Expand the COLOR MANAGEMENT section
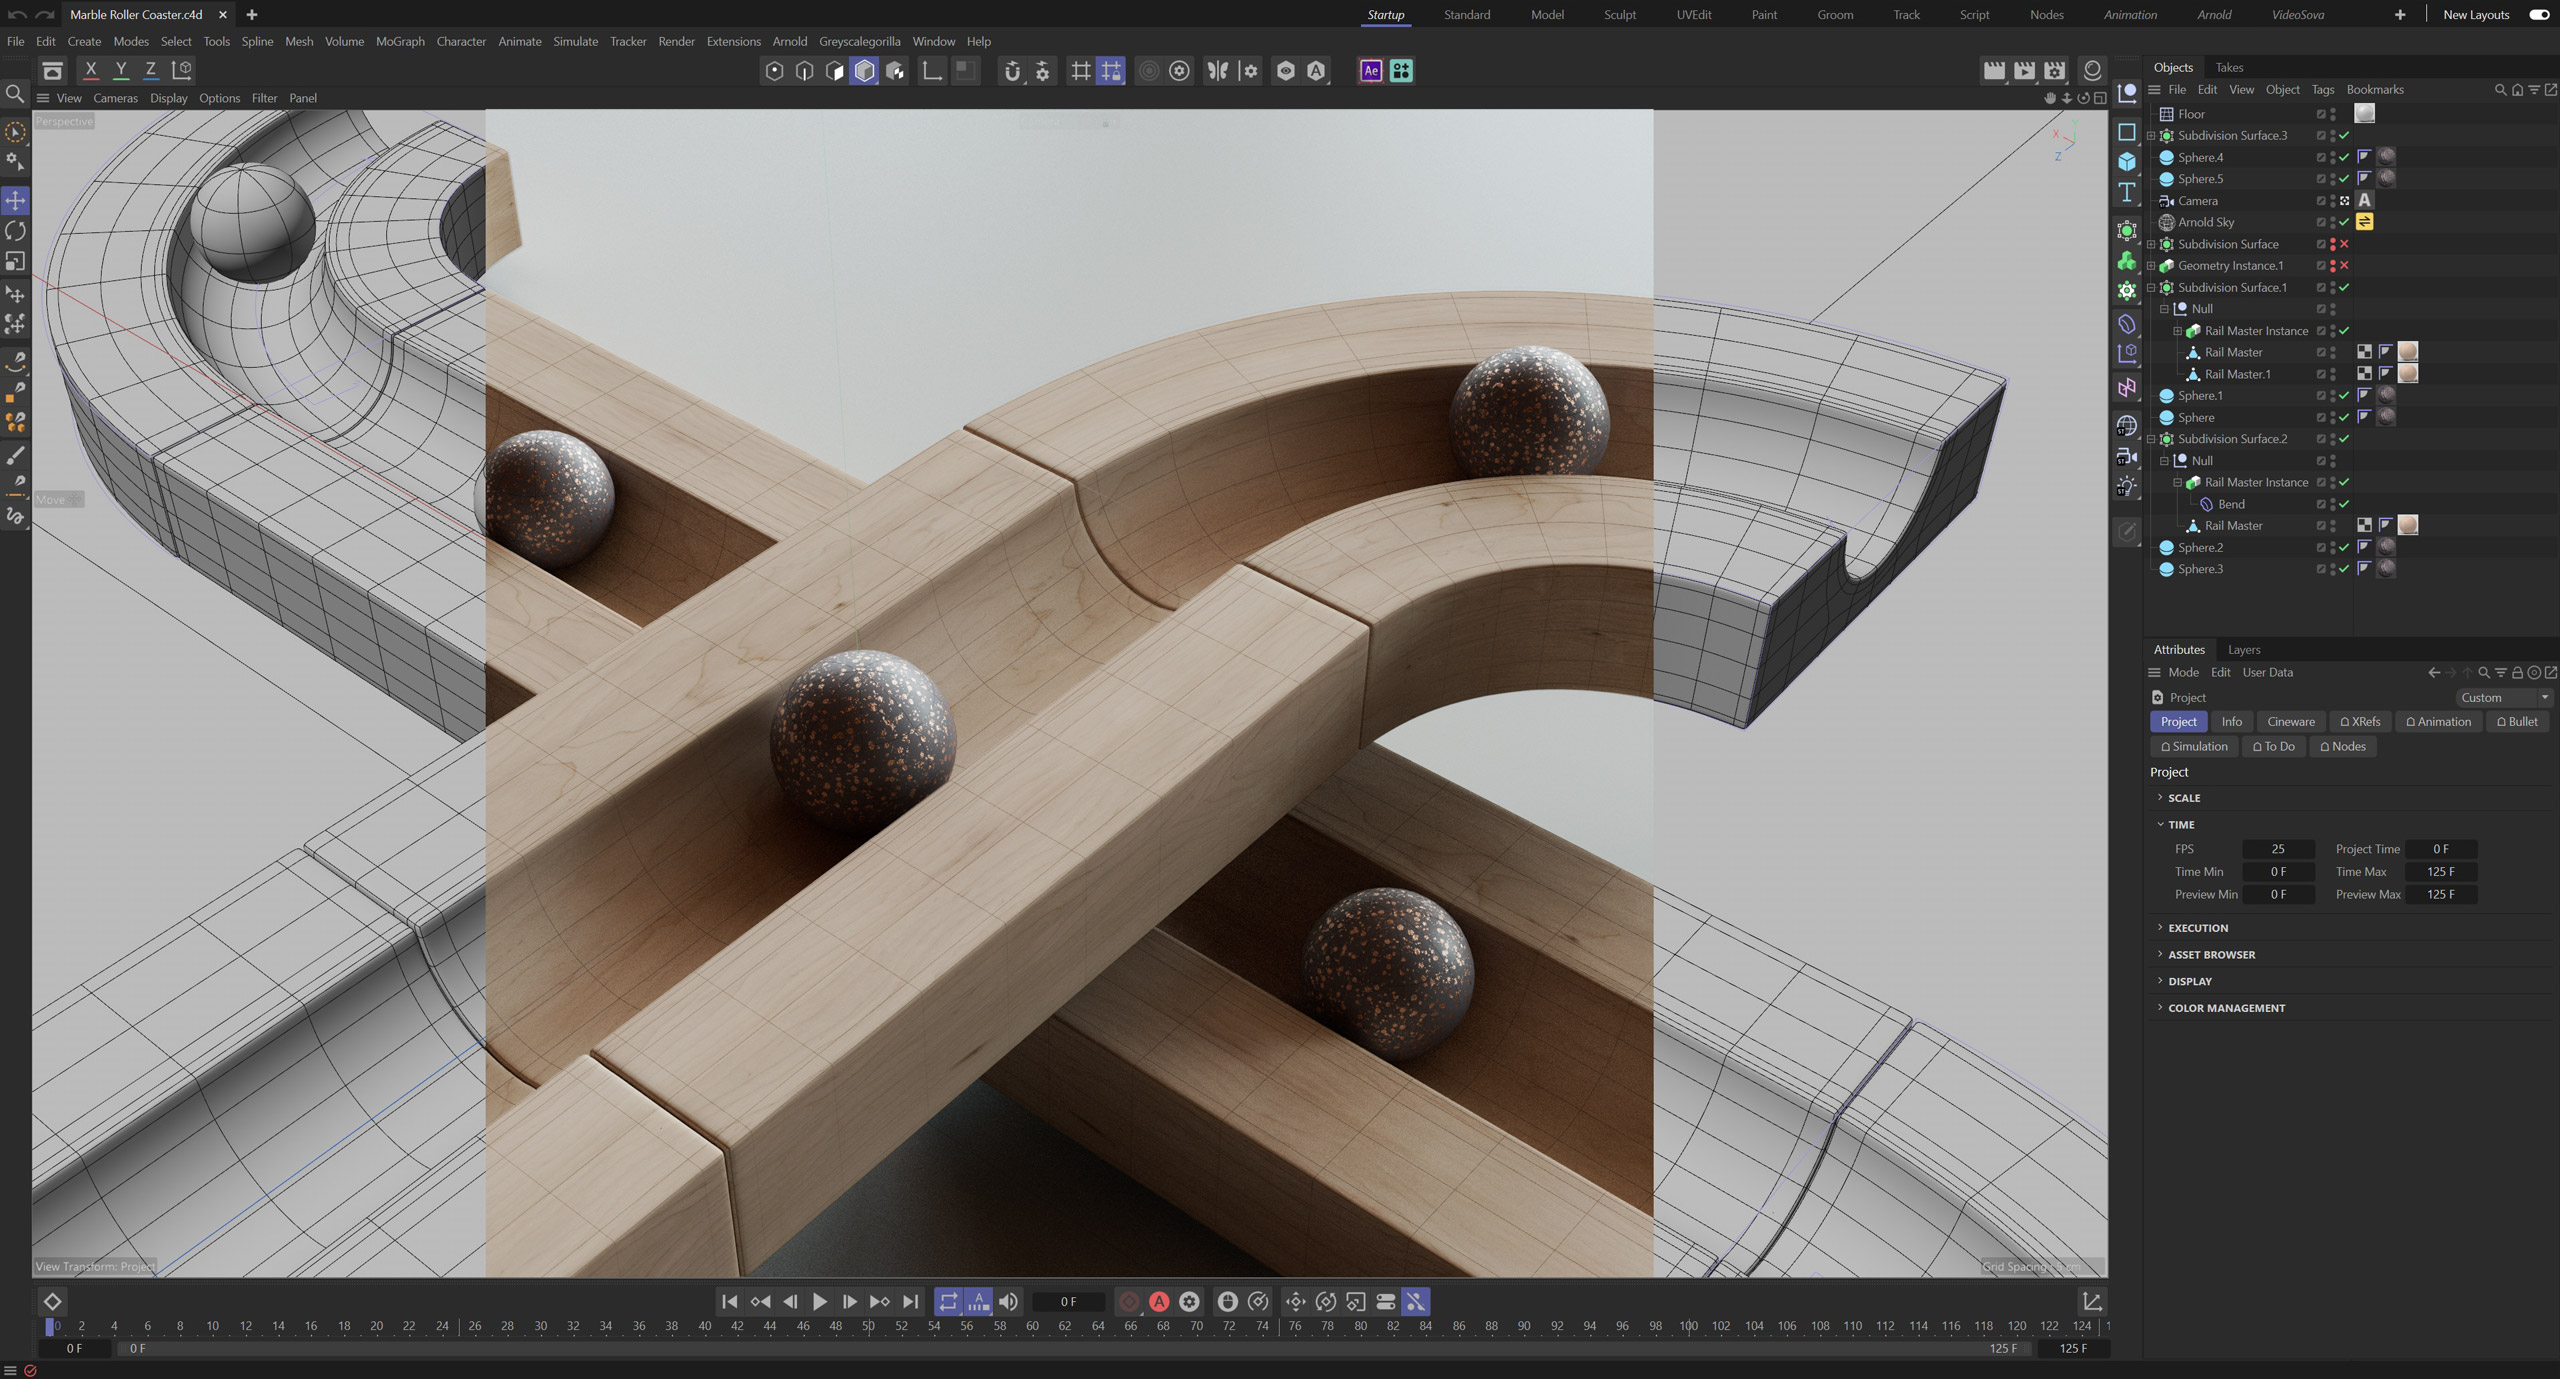 [2225, 1008]
